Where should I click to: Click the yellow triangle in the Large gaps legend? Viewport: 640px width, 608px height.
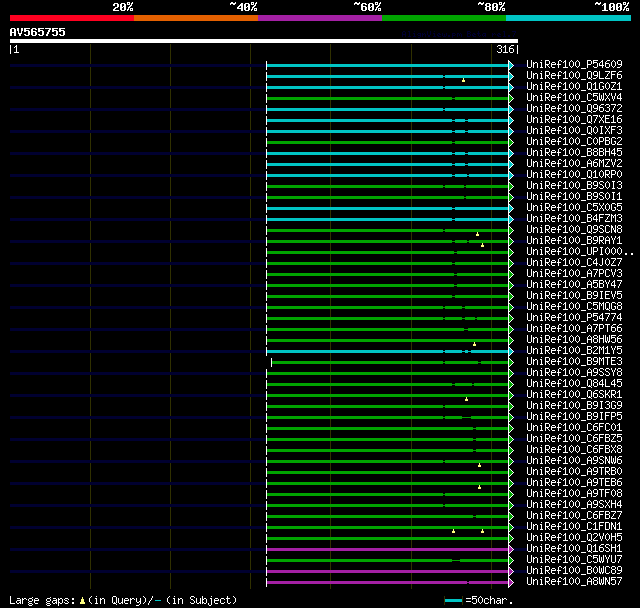pyautogui.click(x=82, y=600)
